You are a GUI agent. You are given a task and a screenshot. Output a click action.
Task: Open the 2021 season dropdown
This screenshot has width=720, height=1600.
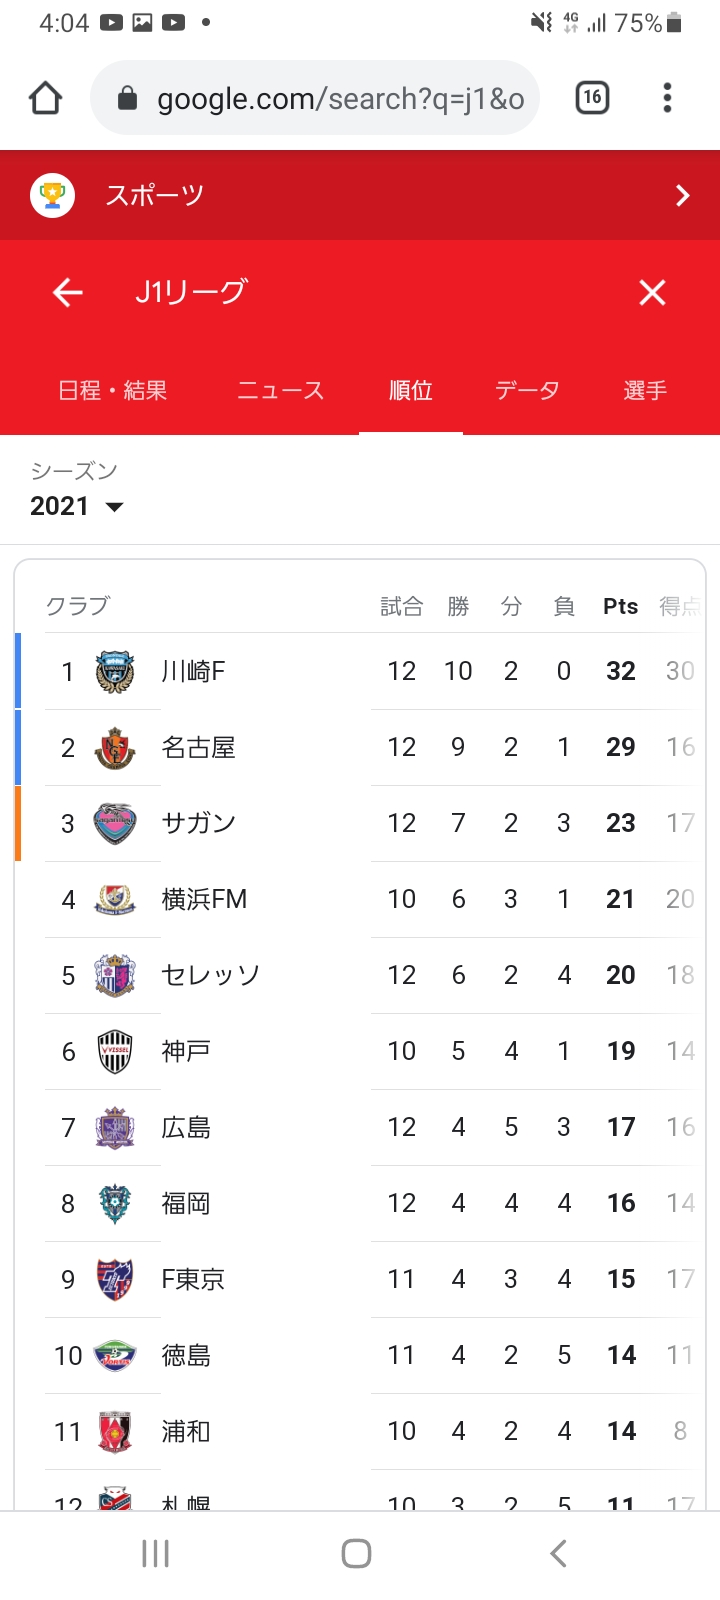(77, 506)
